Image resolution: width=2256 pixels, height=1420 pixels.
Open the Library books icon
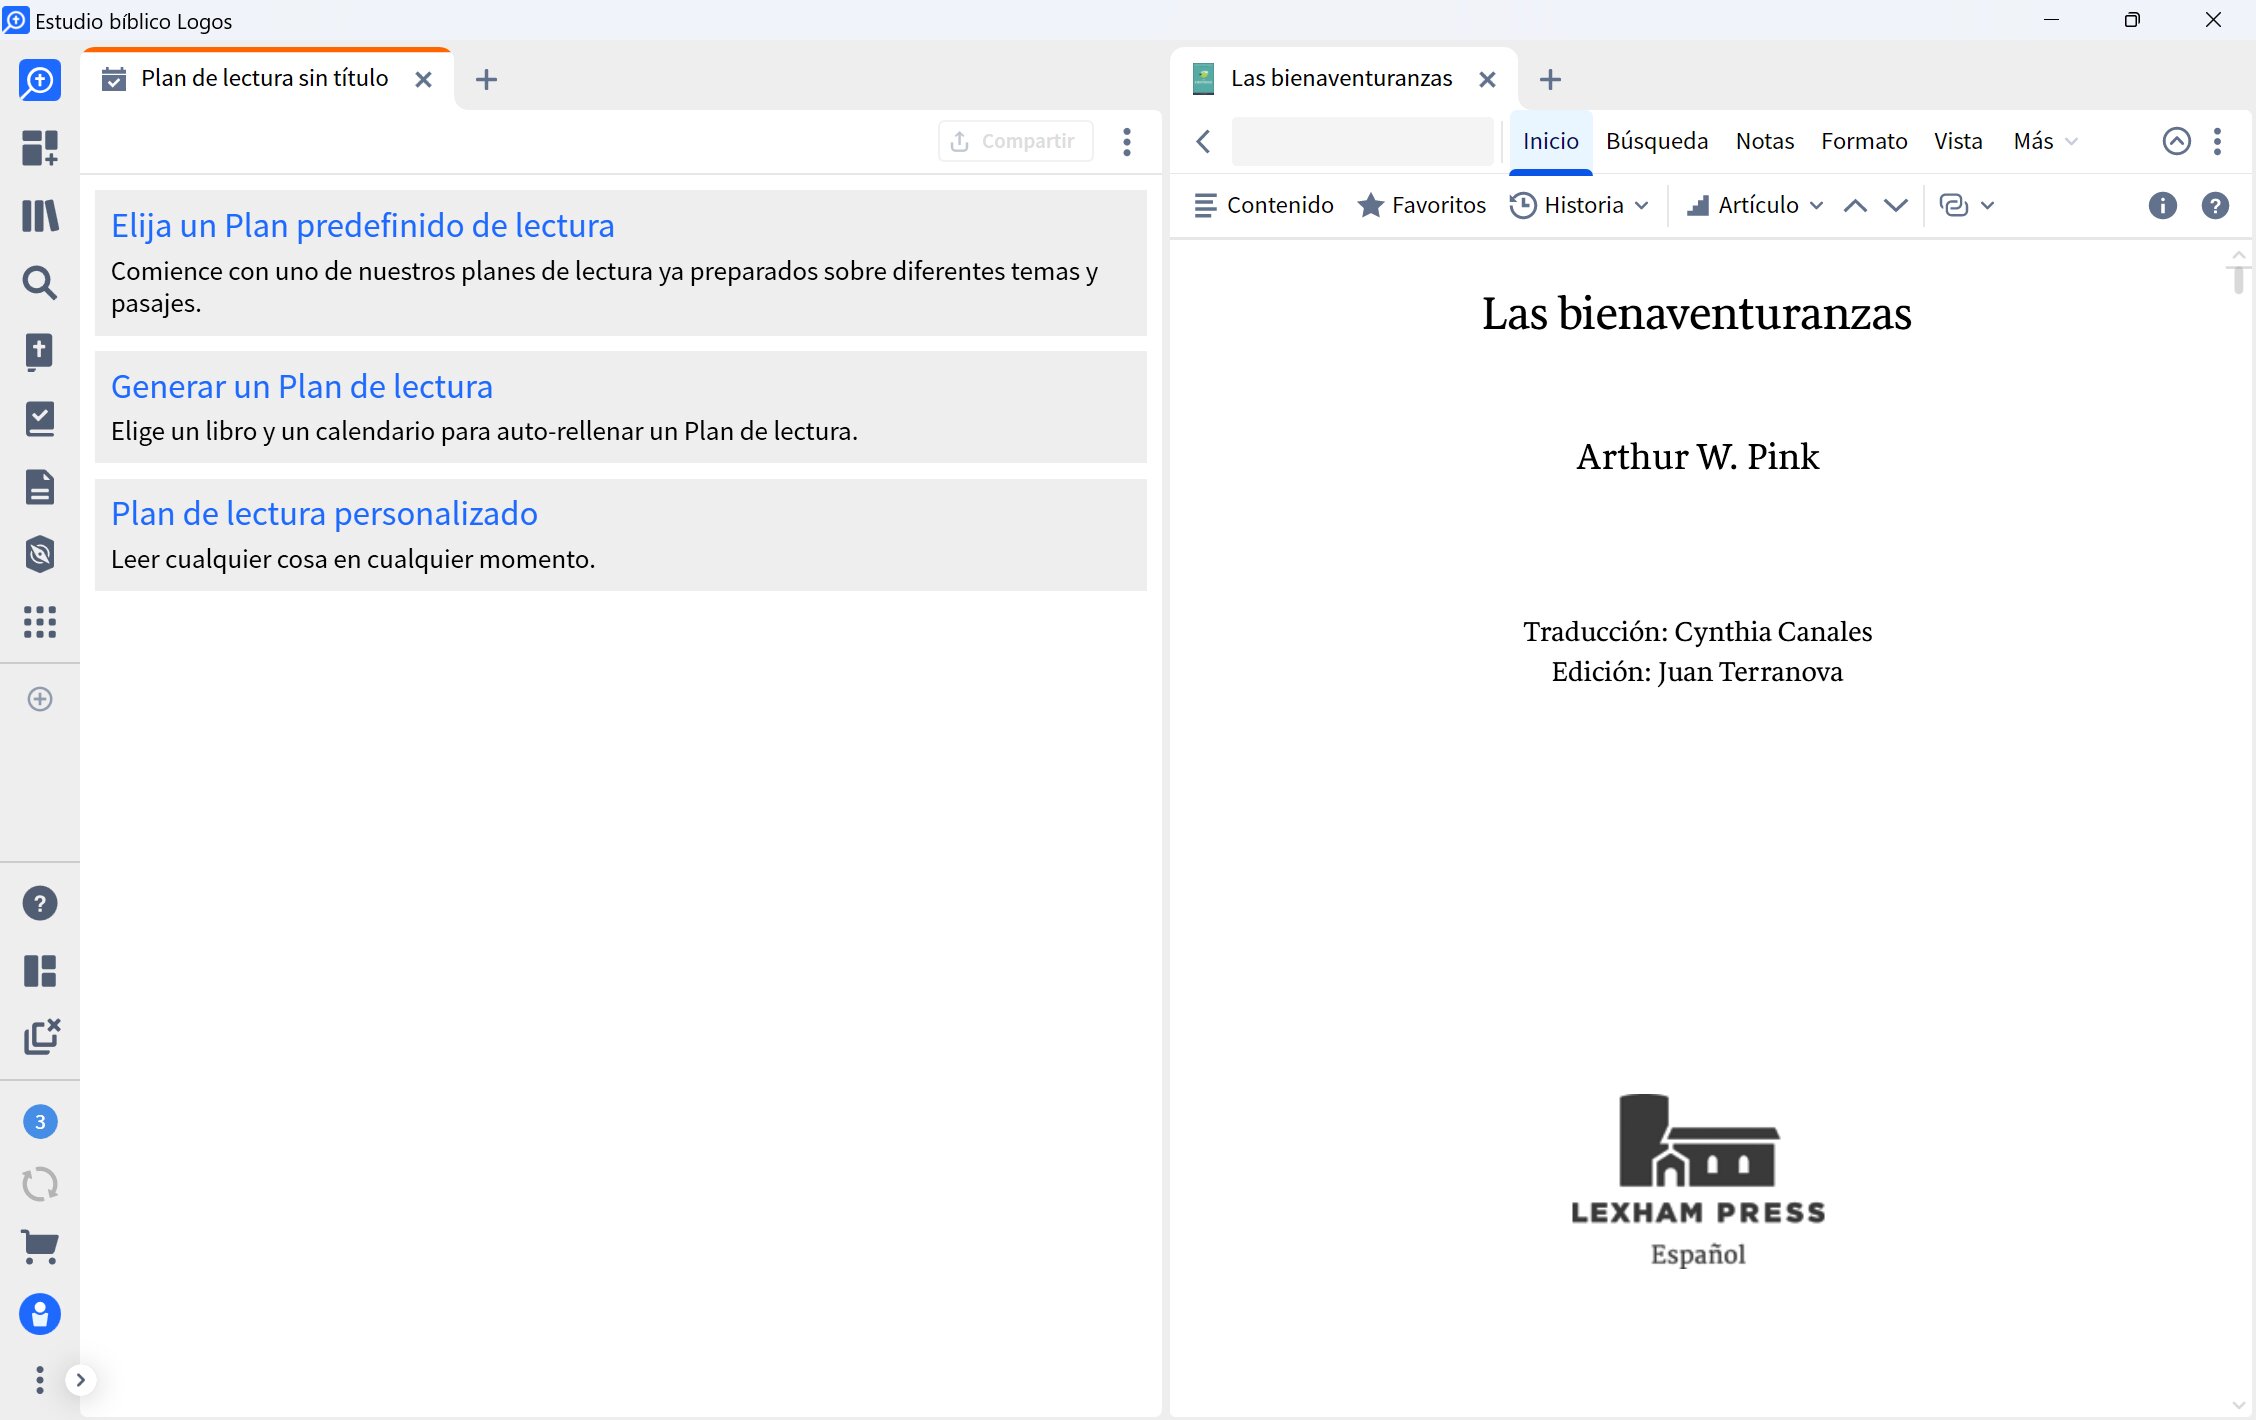[x=40, y=215]
